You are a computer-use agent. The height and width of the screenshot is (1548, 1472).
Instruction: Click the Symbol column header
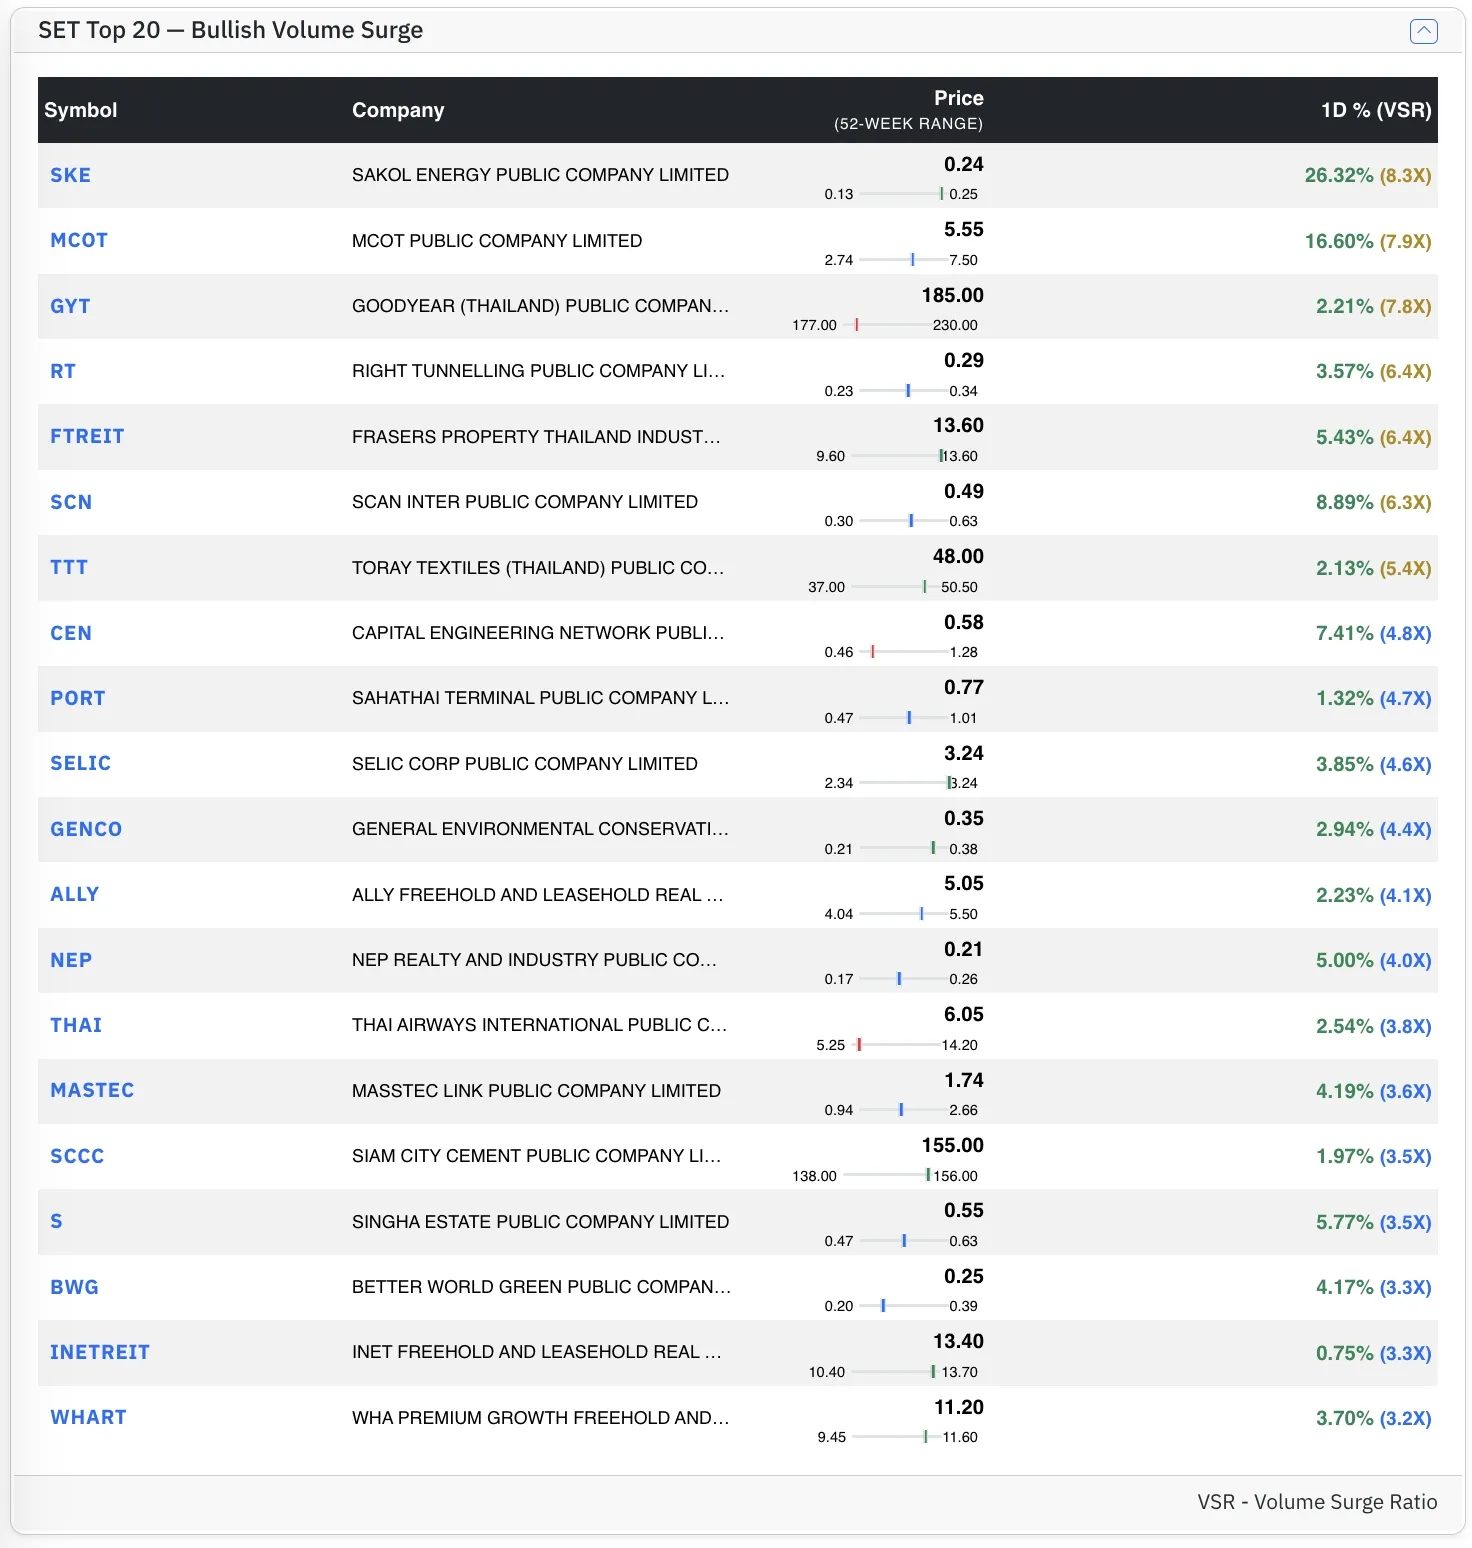(x=81, y=110)
